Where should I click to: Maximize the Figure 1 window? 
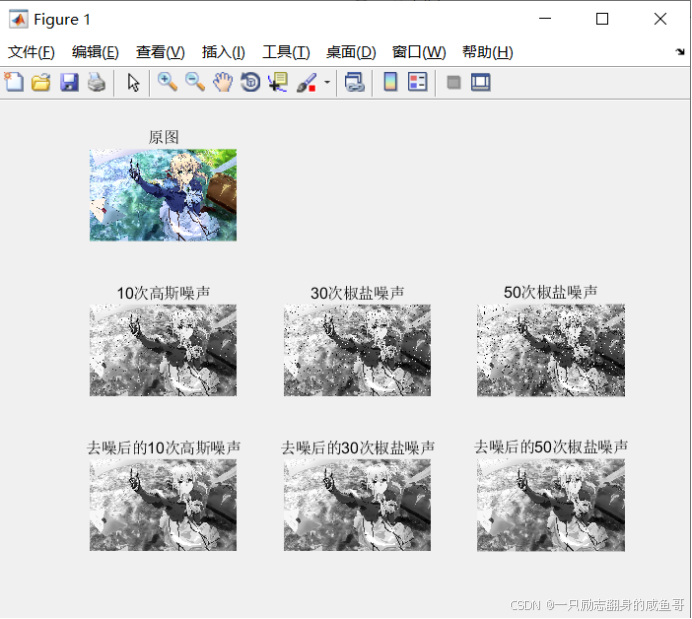coord(602,19)
